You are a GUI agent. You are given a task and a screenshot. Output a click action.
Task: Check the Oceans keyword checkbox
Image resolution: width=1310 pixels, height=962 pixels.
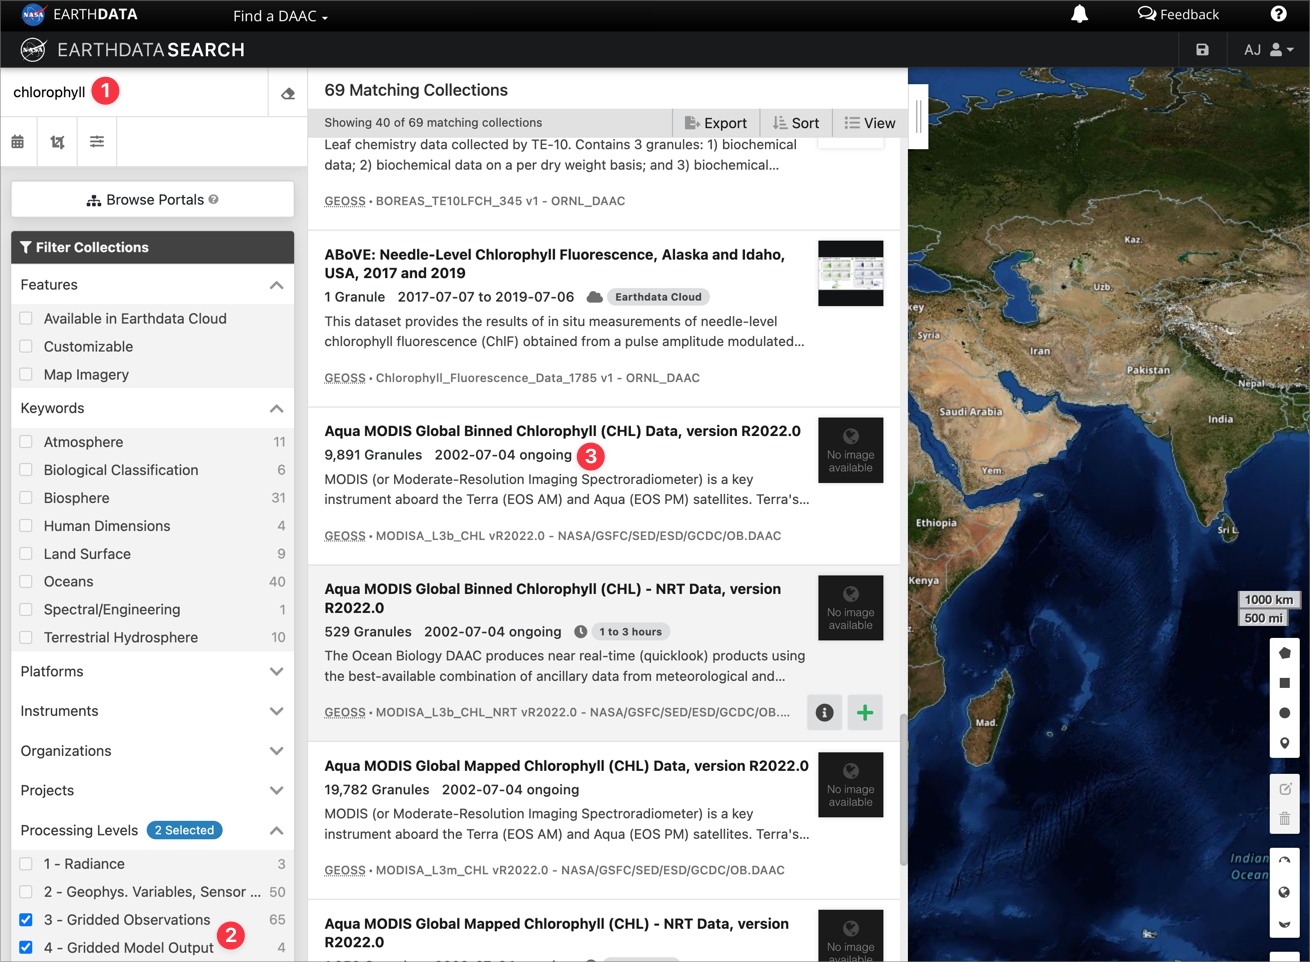(x=27, y=582)
